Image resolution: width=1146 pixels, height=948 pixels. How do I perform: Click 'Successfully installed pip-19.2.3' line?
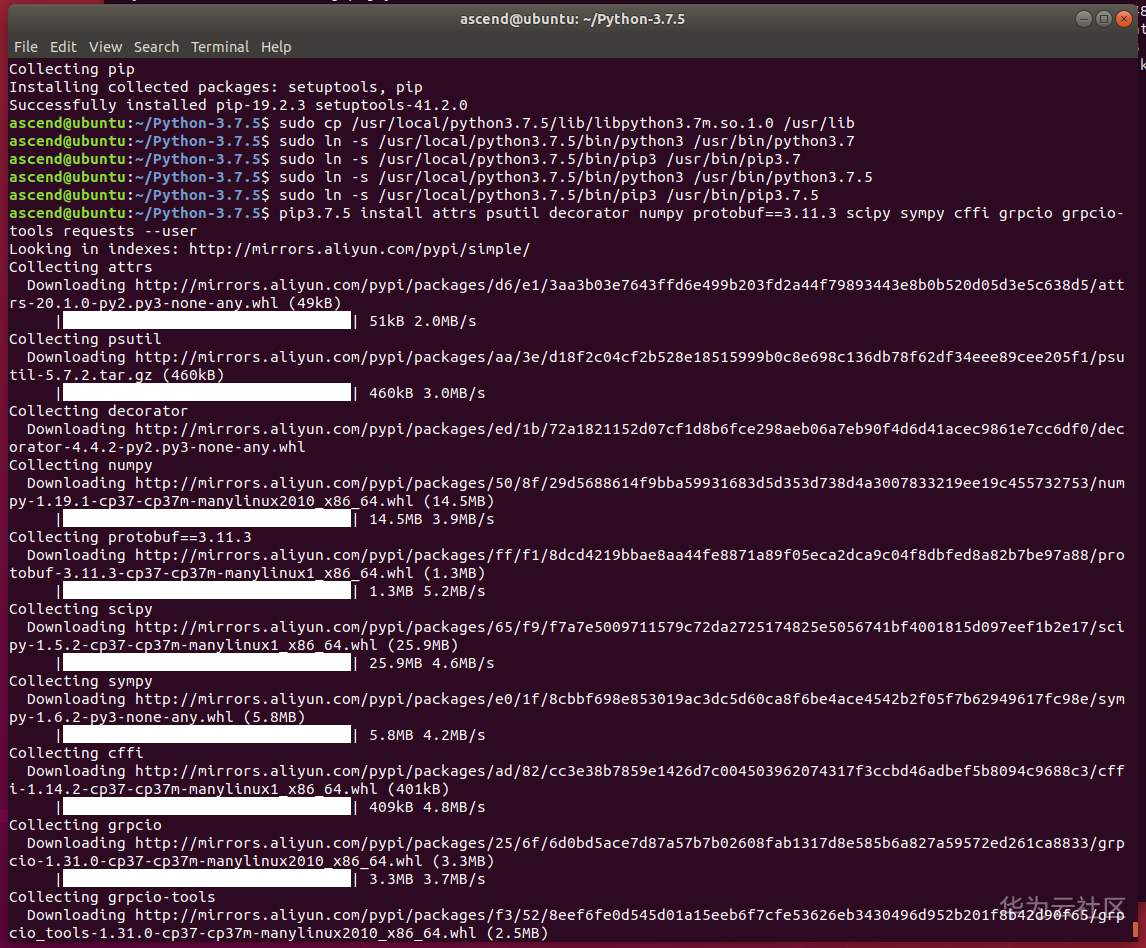[x=238, y=105]
